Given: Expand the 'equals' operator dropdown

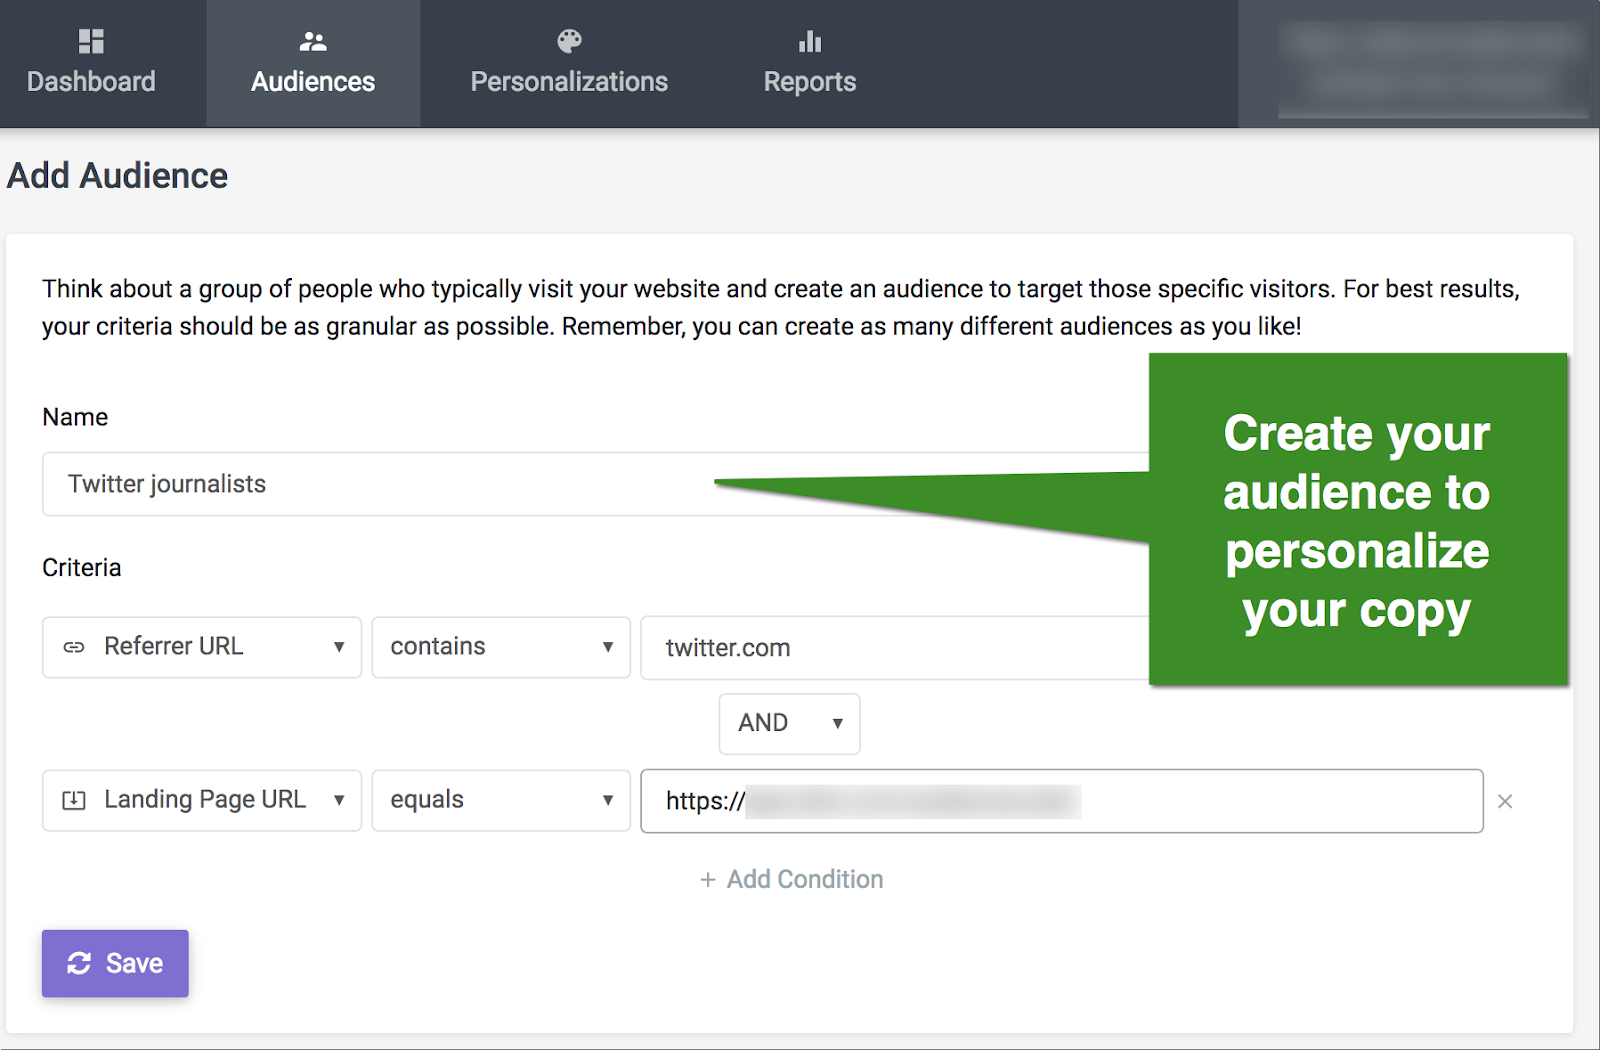Looking at the screenshot, I should 500,800.
